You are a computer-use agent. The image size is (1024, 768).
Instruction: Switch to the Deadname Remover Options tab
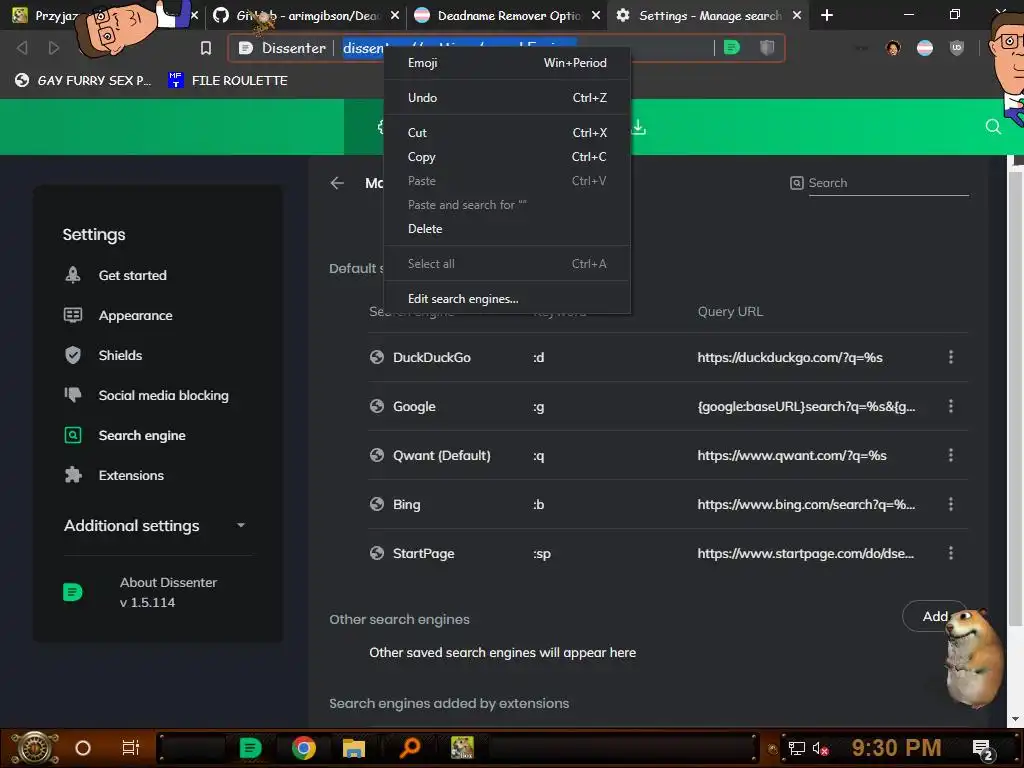tap(507, 15)
